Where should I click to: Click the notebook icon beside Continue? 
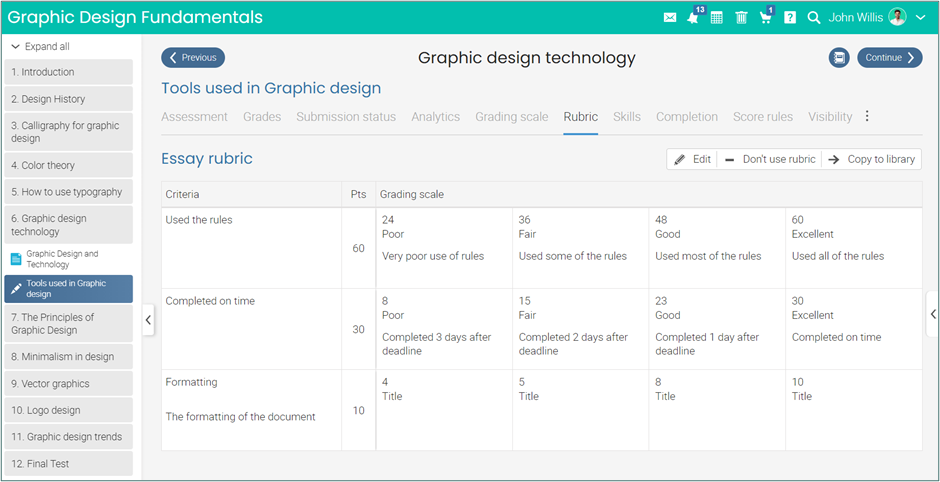(x=839, y=58)
